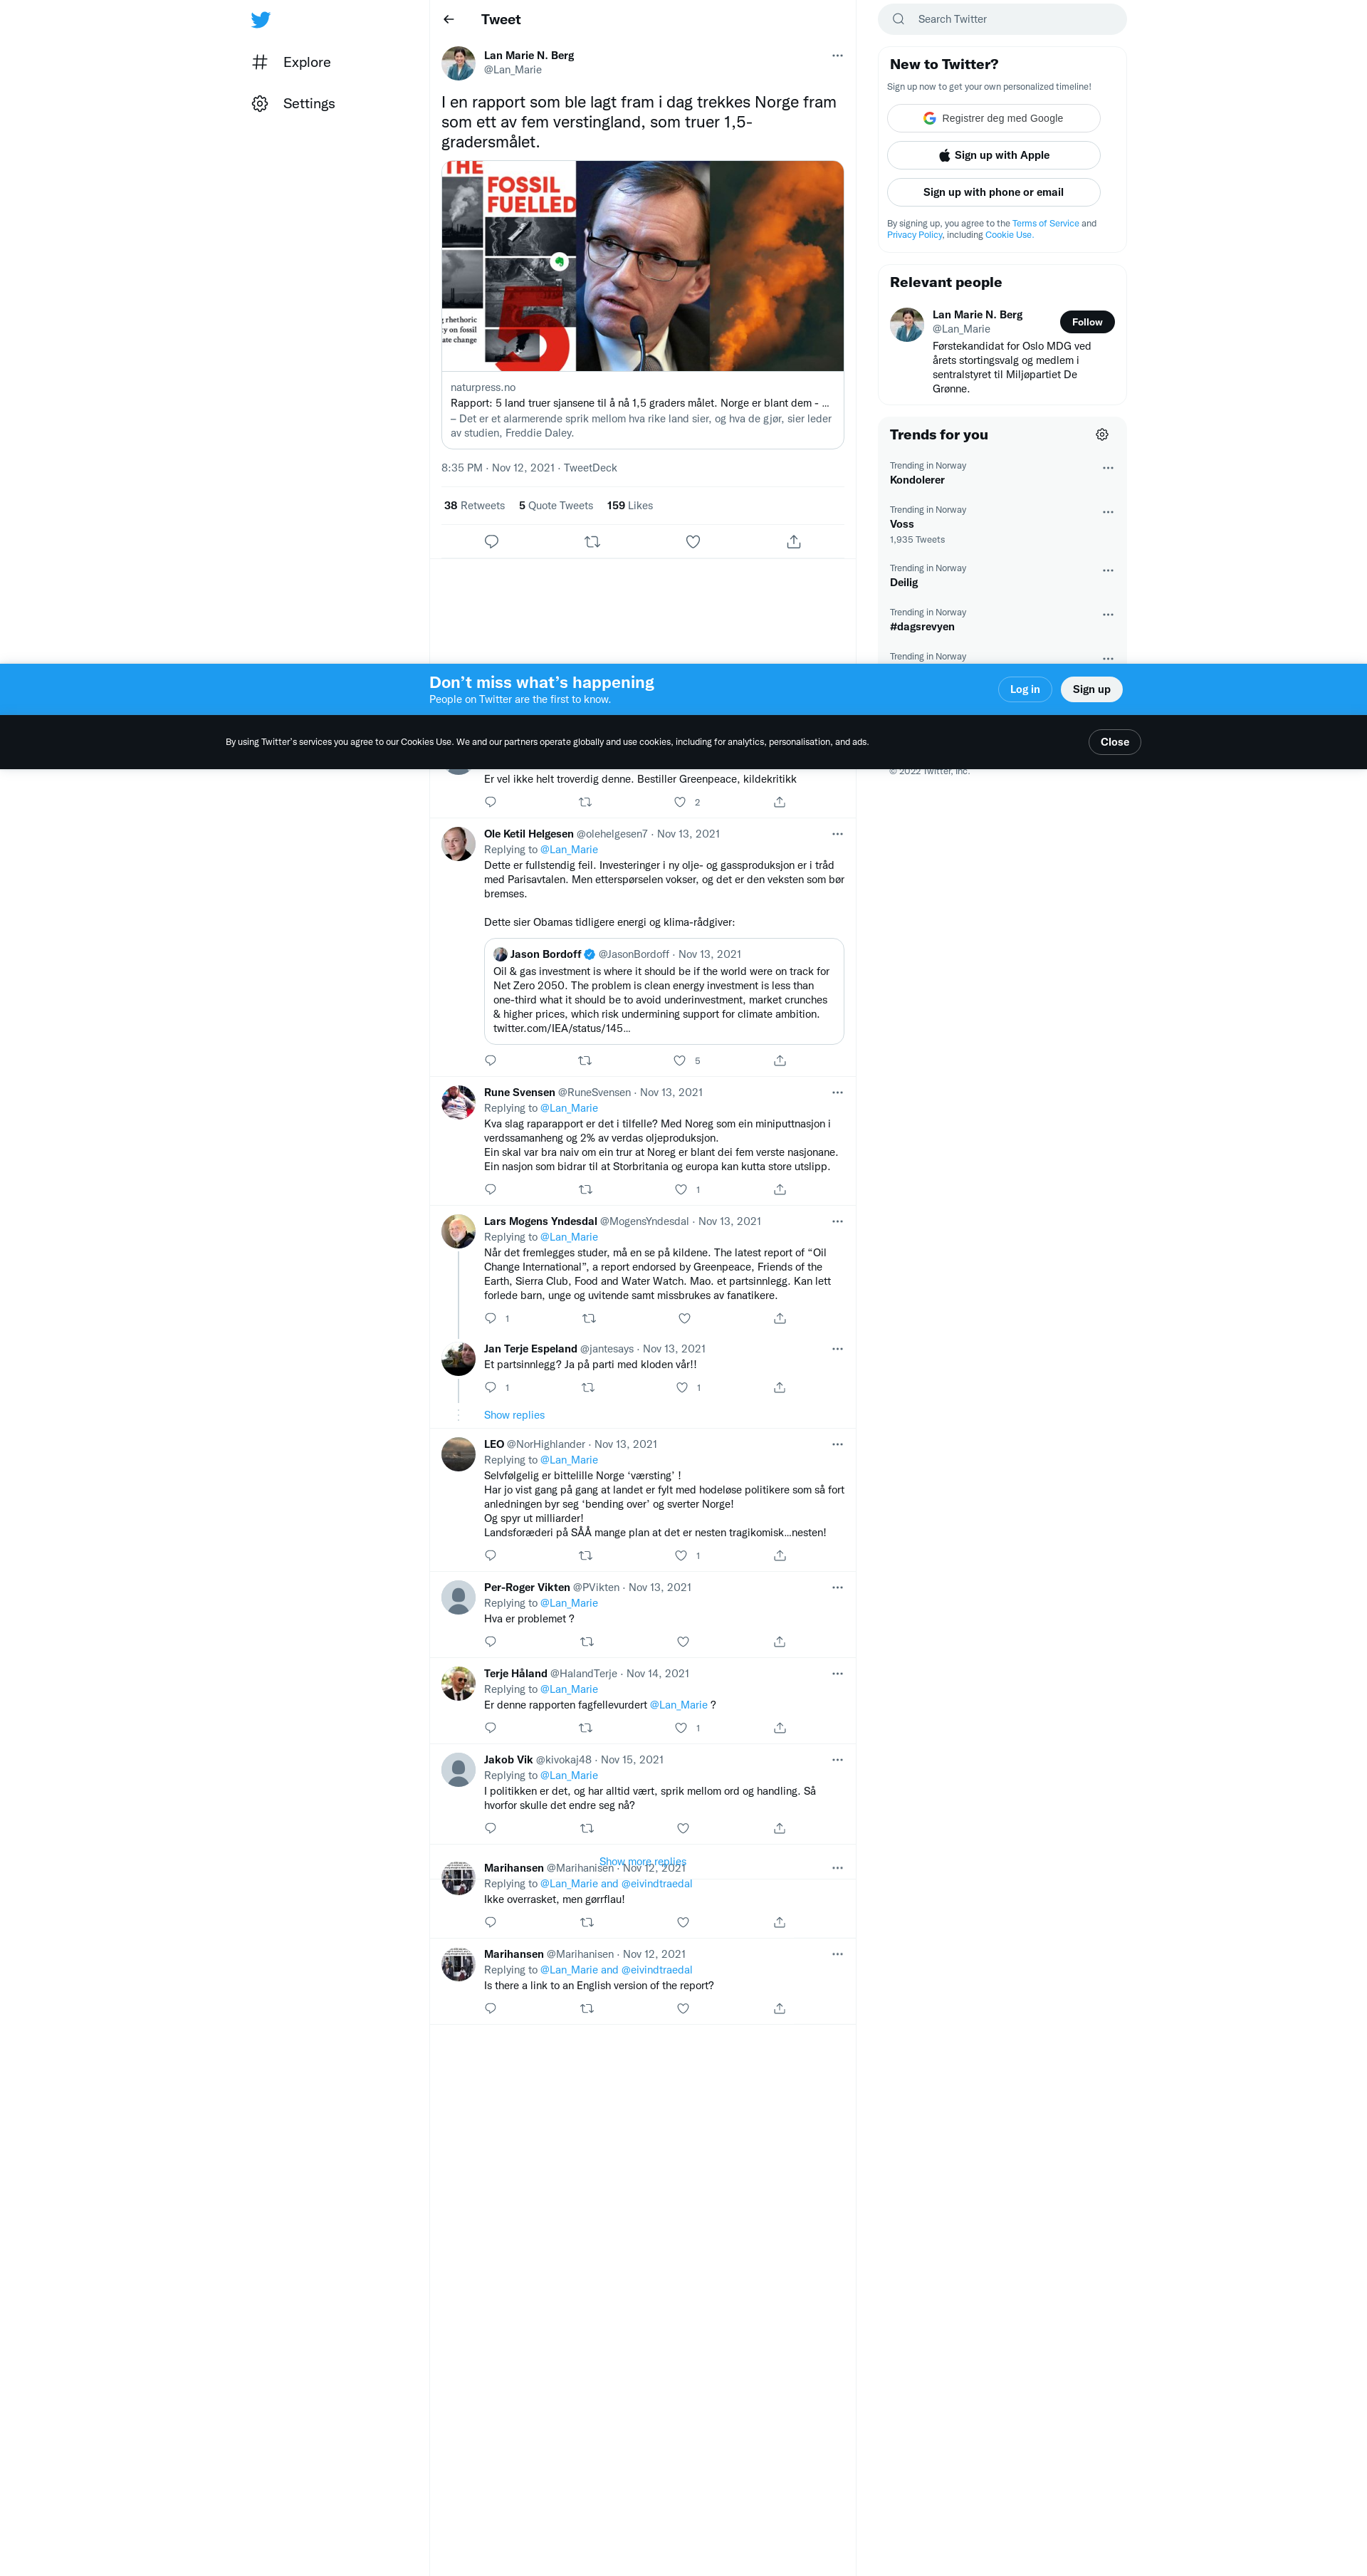Open Ole Ketil Helgesen's profile name
Viewport: 1367px width, 2576px height.
tap(528, 834)
